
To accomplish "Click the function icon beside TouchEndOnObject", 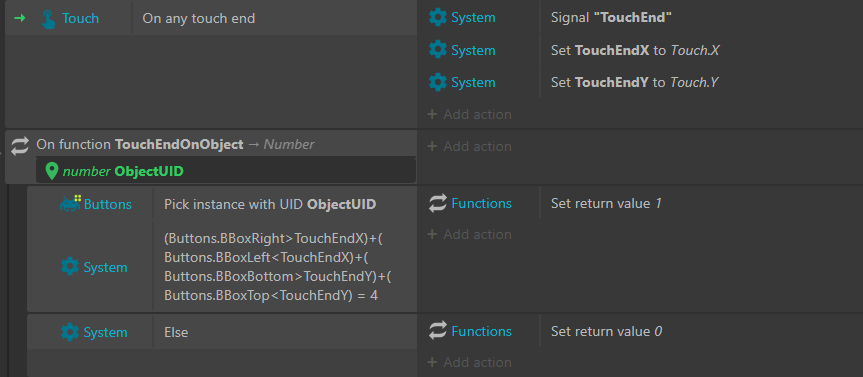I will tap(20, 145).
